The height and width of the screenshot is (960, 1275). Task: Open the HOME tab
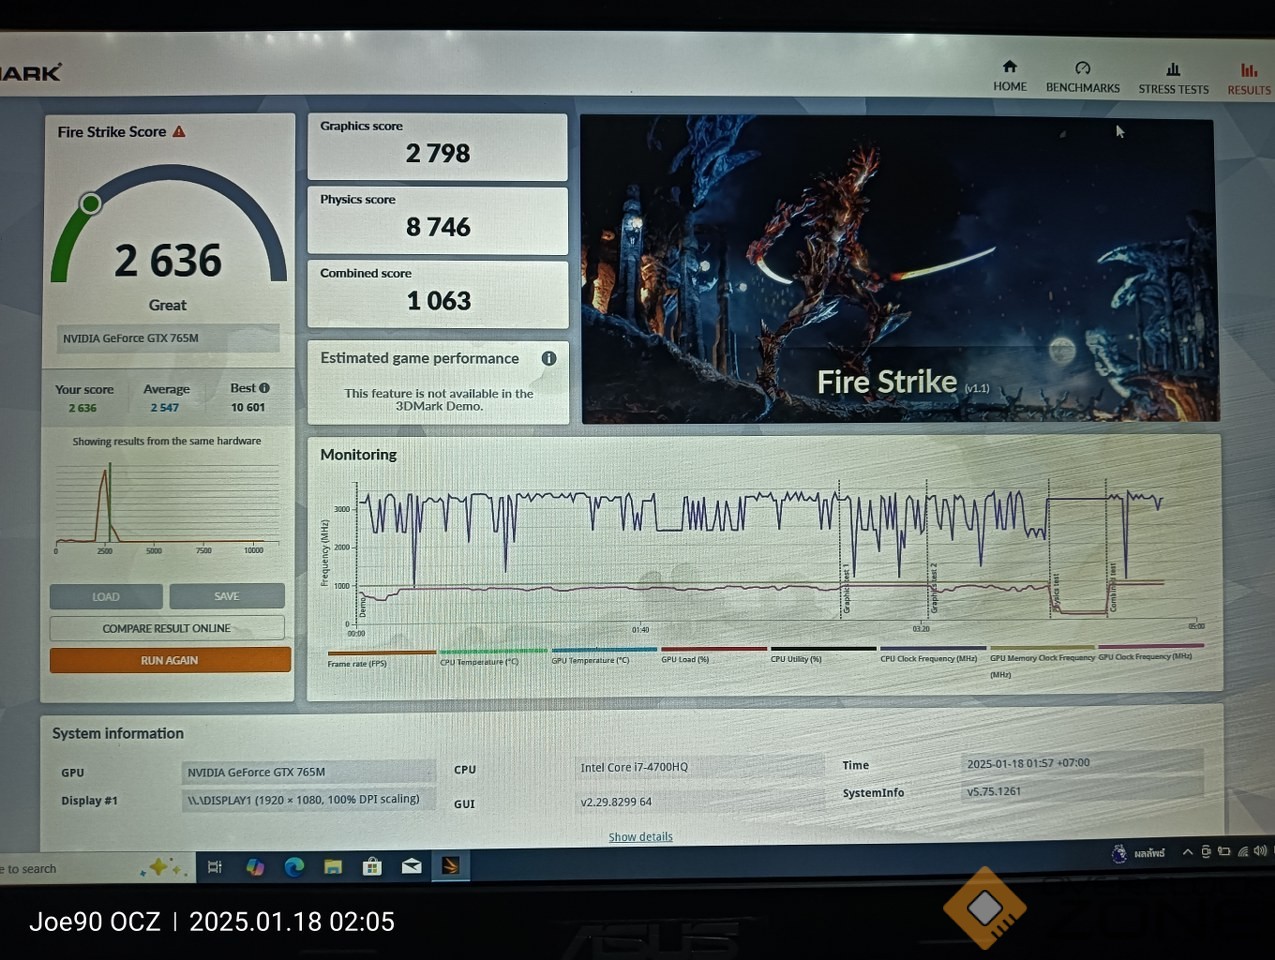coord(1010,76)
